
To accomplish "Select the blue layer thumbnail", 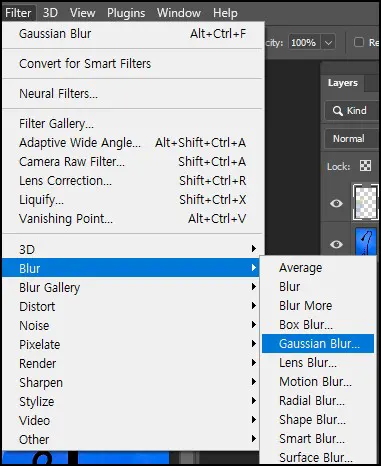I will [366, 242].
